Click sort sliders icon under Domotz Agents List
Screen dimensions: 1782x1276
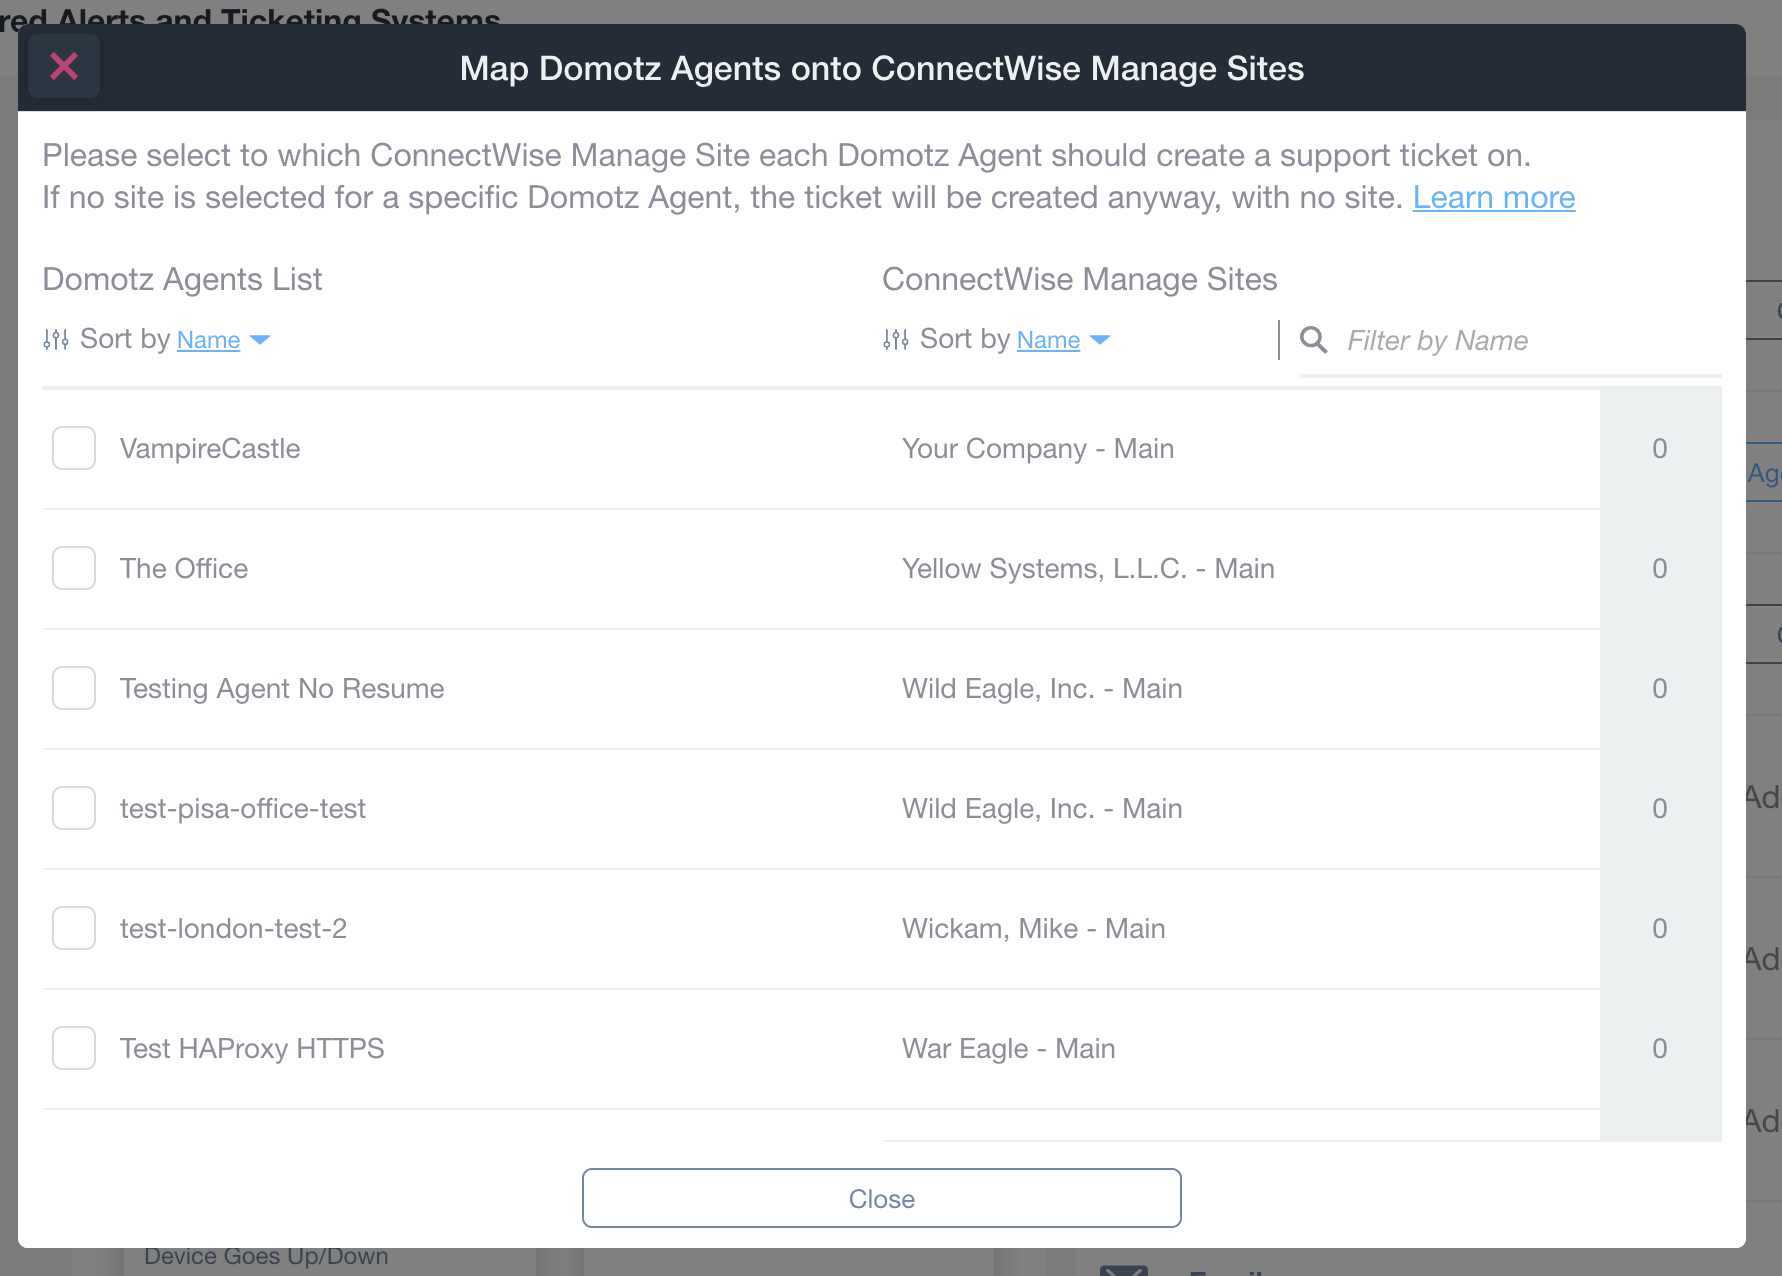56,340
